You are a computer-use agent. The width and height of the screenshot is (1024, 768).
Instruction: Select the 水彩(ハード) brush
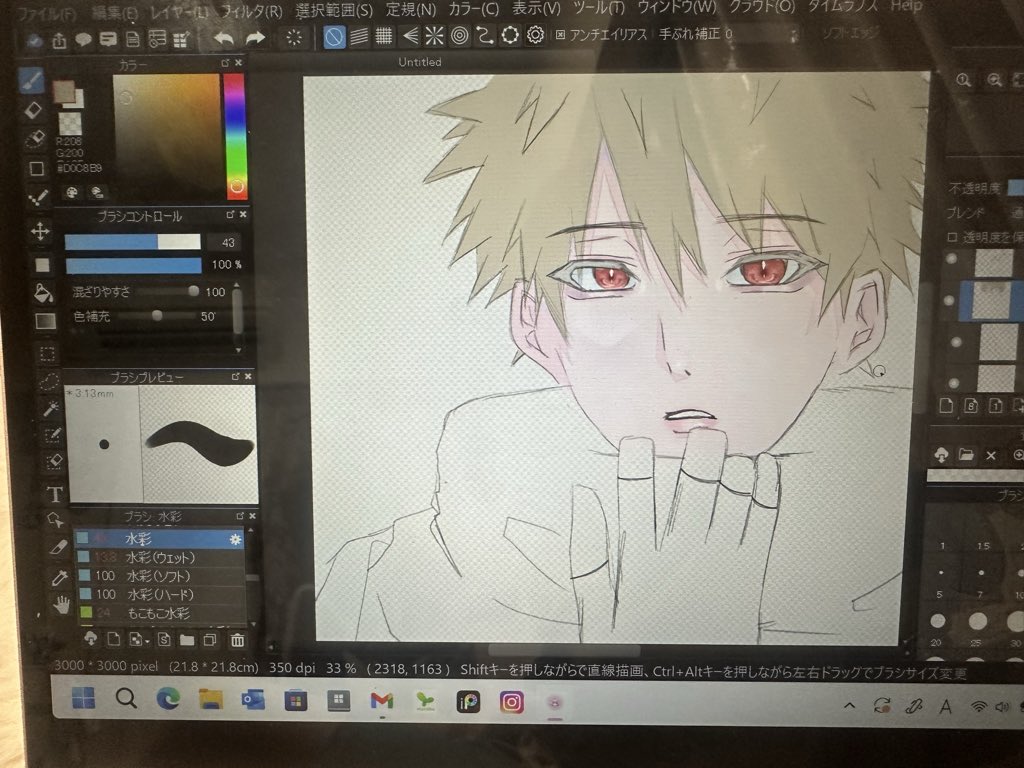pos(162,594)
